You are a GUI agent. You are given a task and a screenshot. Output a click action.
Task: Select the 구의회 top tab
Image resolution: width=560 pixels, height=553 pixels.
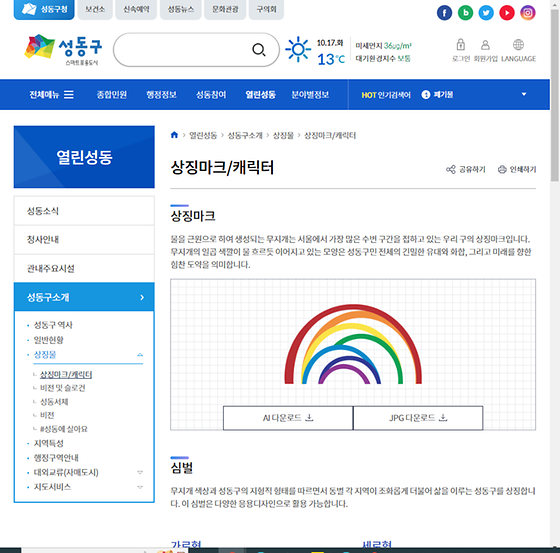pyautogui.click(x=266, y=10)
